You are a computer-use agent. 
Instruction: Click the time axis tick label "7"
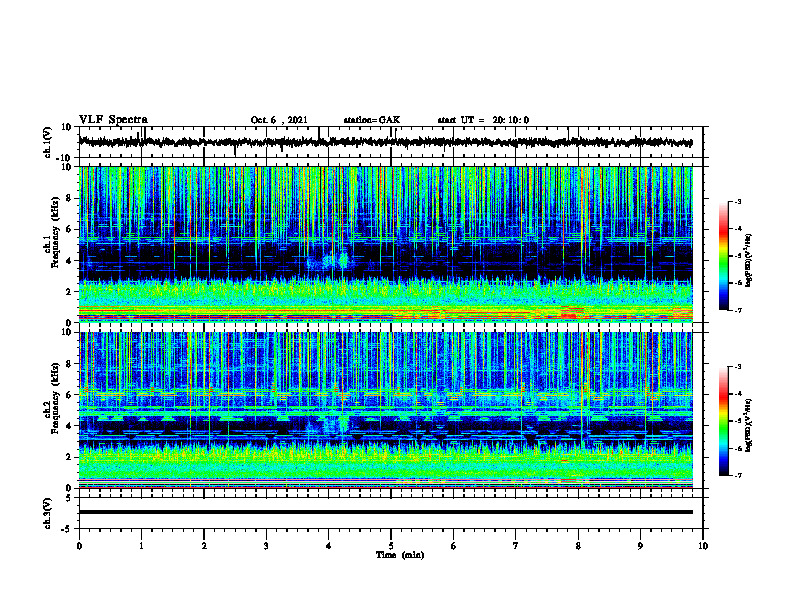(516, 546)
